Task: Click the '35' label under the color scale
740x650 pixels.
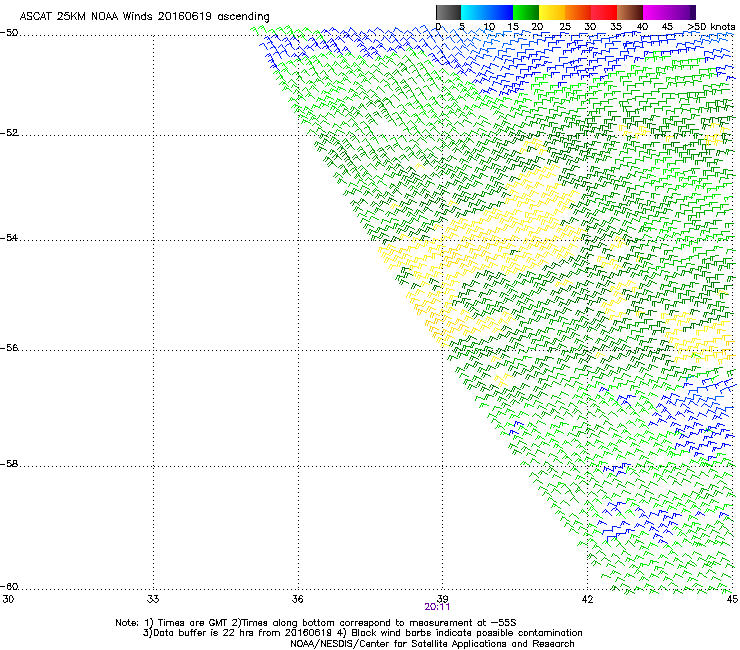Action: tap(616, 27)
